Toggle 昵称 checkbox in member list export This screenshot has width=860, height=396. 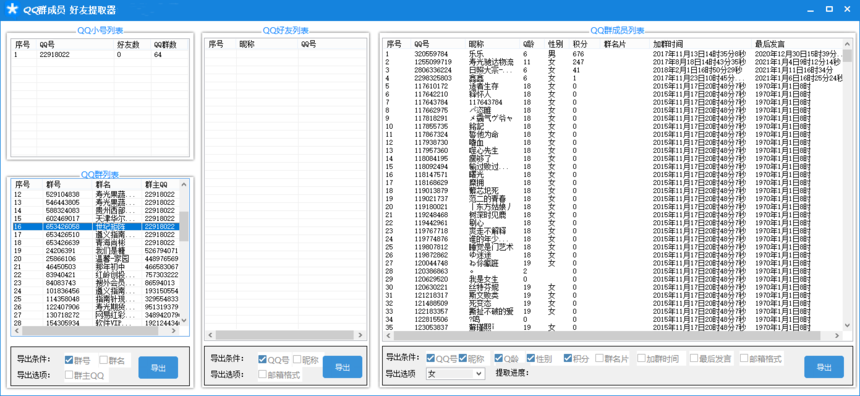pyautogui.click(x=463, y=358)
